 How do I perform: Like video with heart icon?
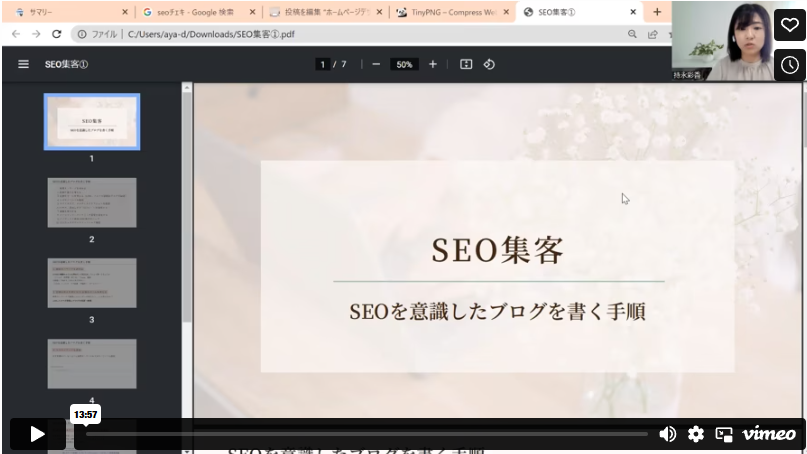pyautogui.click(x=789, y=24)
